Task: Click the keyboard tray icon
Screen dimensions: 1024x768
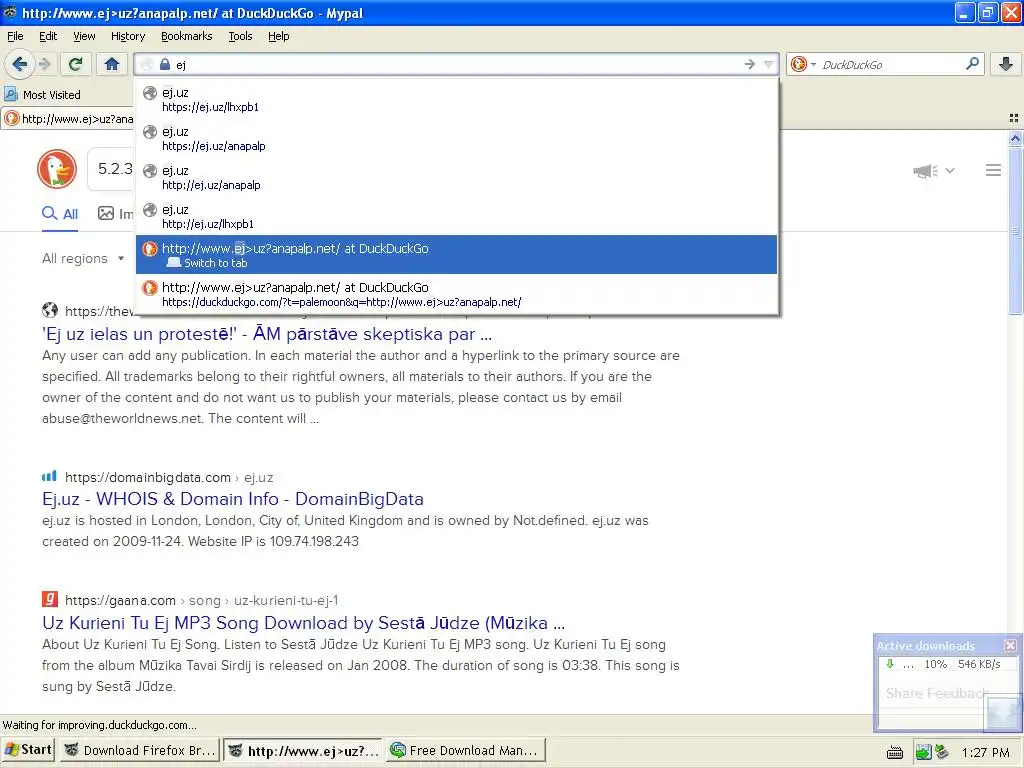Action: (x=895, y=753)
